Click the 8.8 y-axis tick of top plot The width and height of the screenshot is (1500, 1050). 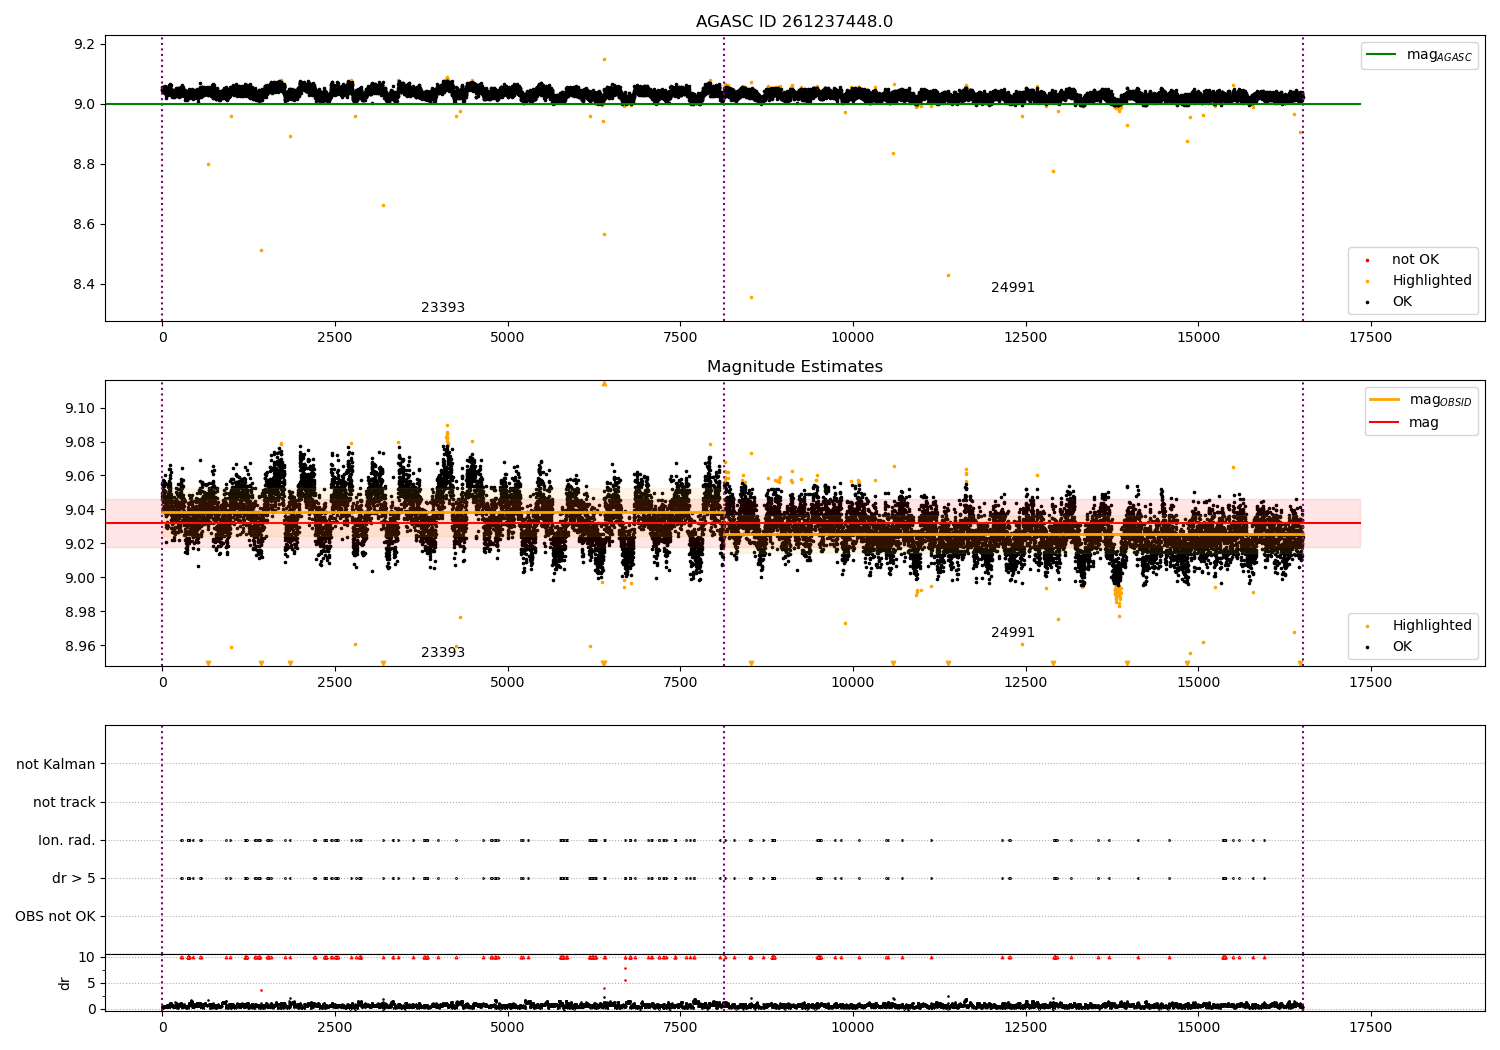84,165
